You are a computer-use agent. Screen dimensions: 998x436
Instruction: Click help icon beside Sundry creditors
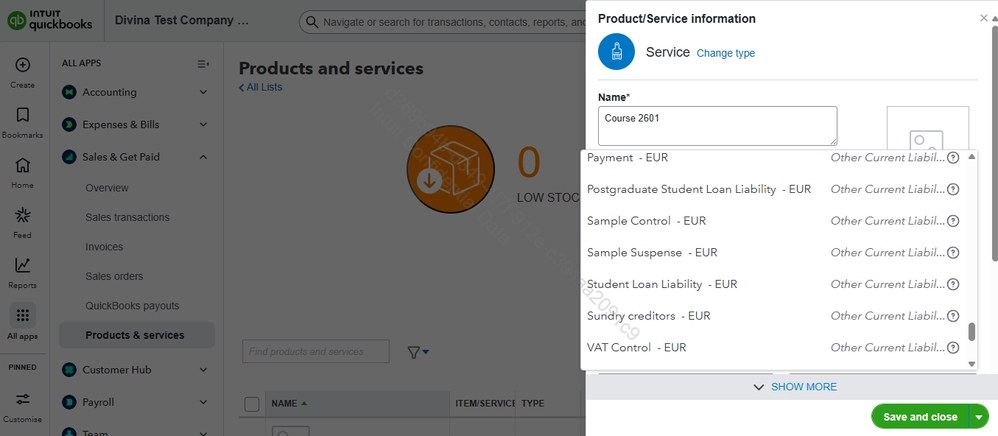coord(953,316)
